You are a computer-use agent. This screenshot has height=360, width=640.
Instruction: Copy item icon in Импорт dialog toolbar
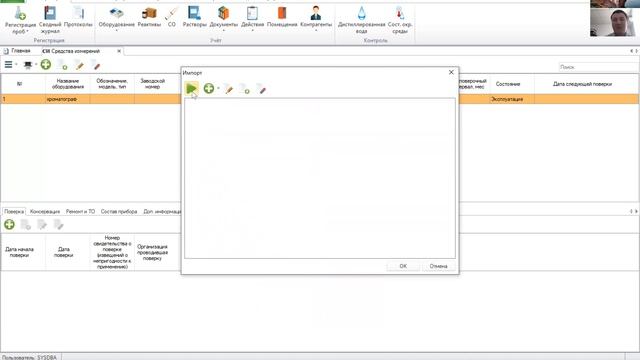click(x=244, y=88)
